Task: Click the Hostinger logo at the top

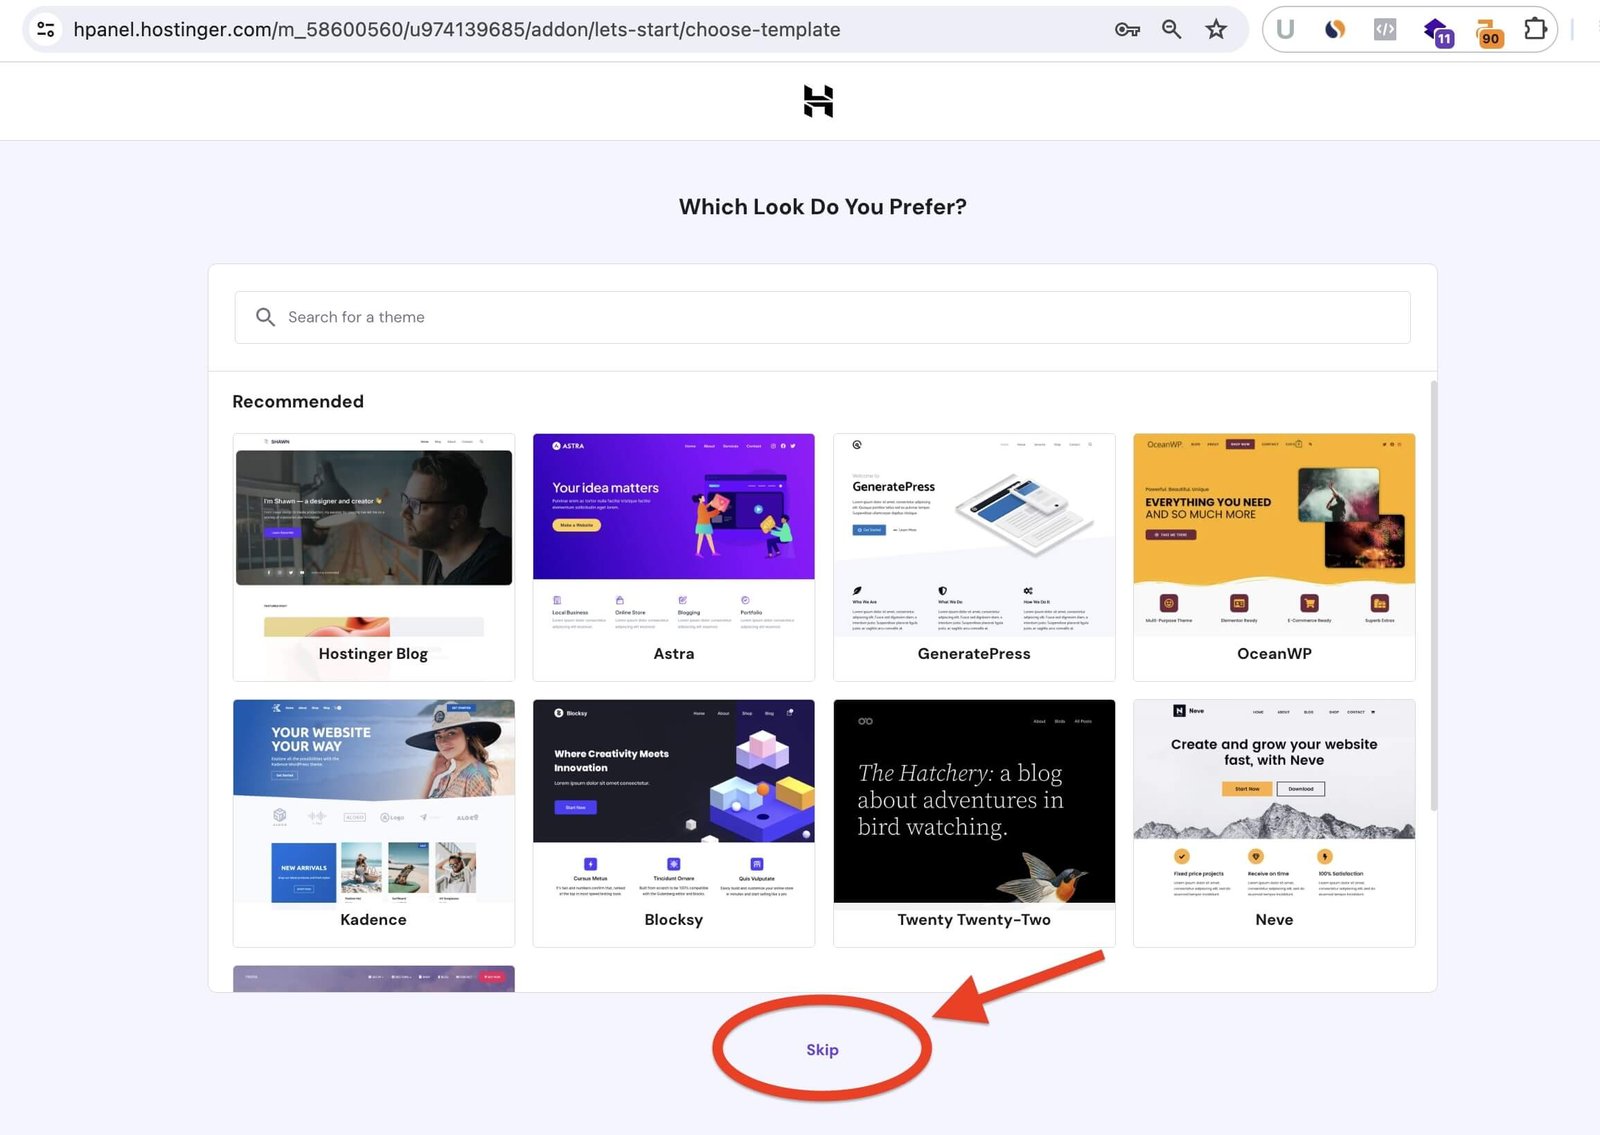Action: coord(818,101)
